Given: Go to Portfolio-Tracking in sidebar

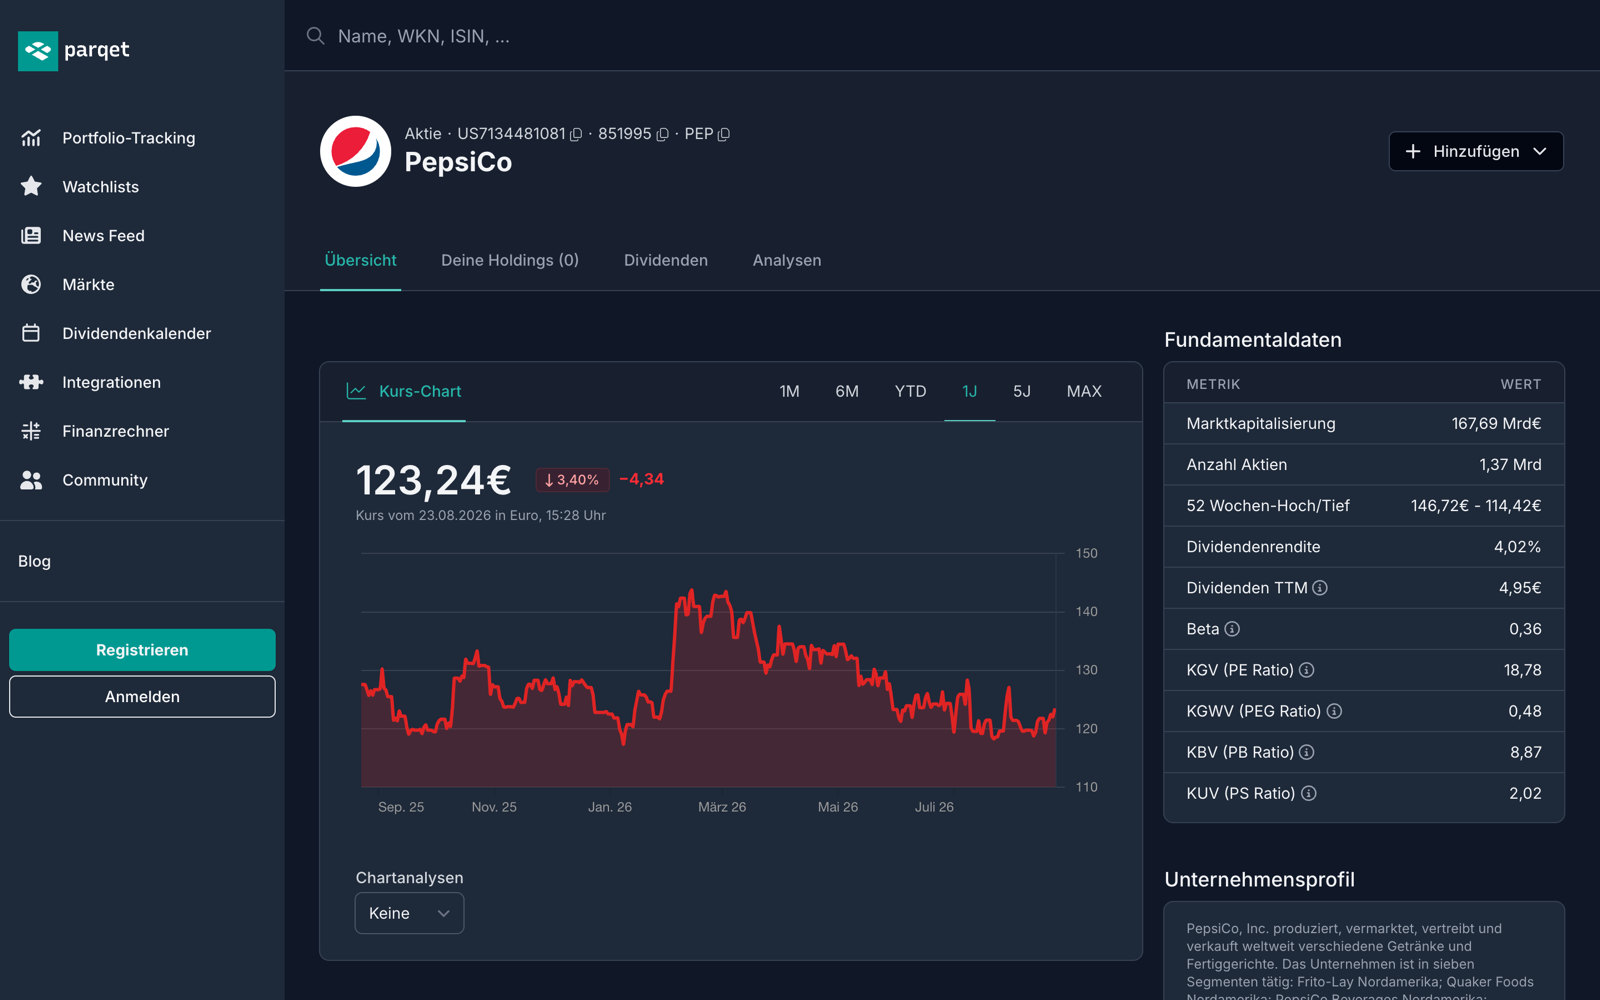Looking at the screenshot, I should point(129,138).
